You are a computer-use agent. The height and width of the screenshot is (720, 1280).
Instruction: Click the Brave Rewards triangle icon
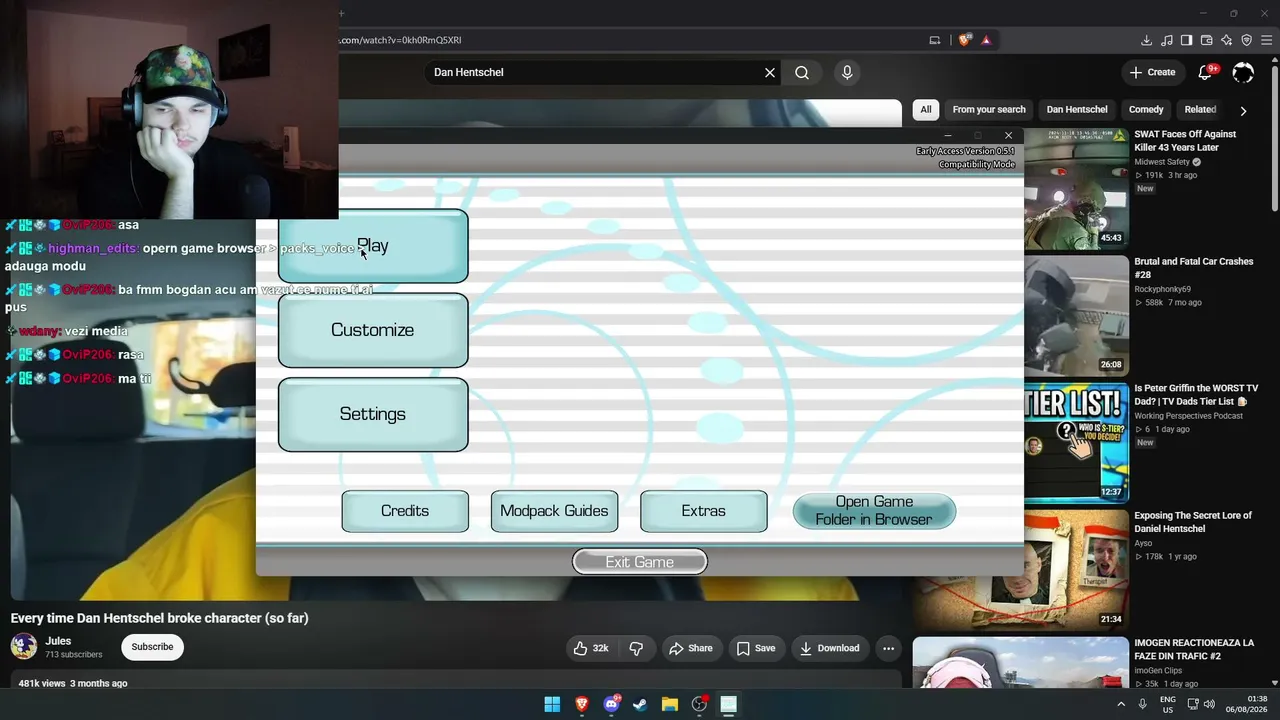point(986,40)
